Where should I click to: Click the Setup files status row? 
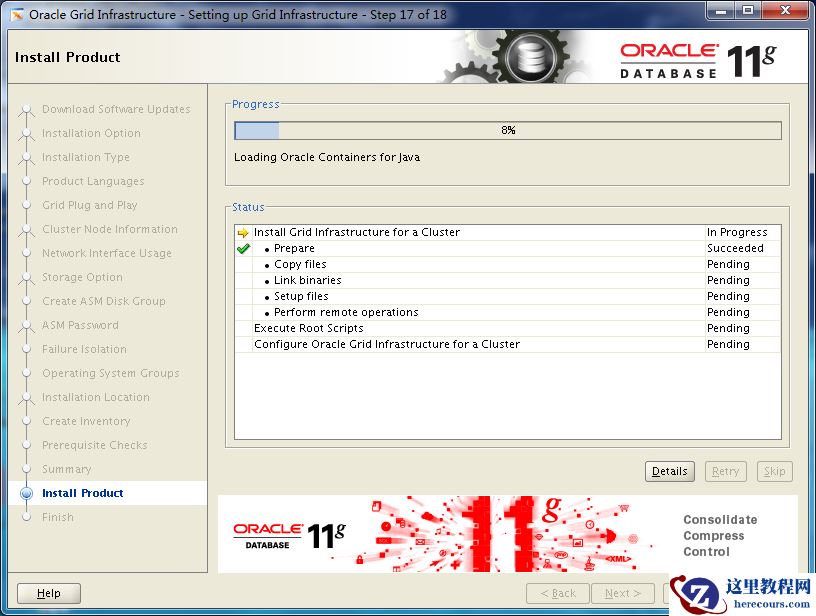click(x=508, y=297)
